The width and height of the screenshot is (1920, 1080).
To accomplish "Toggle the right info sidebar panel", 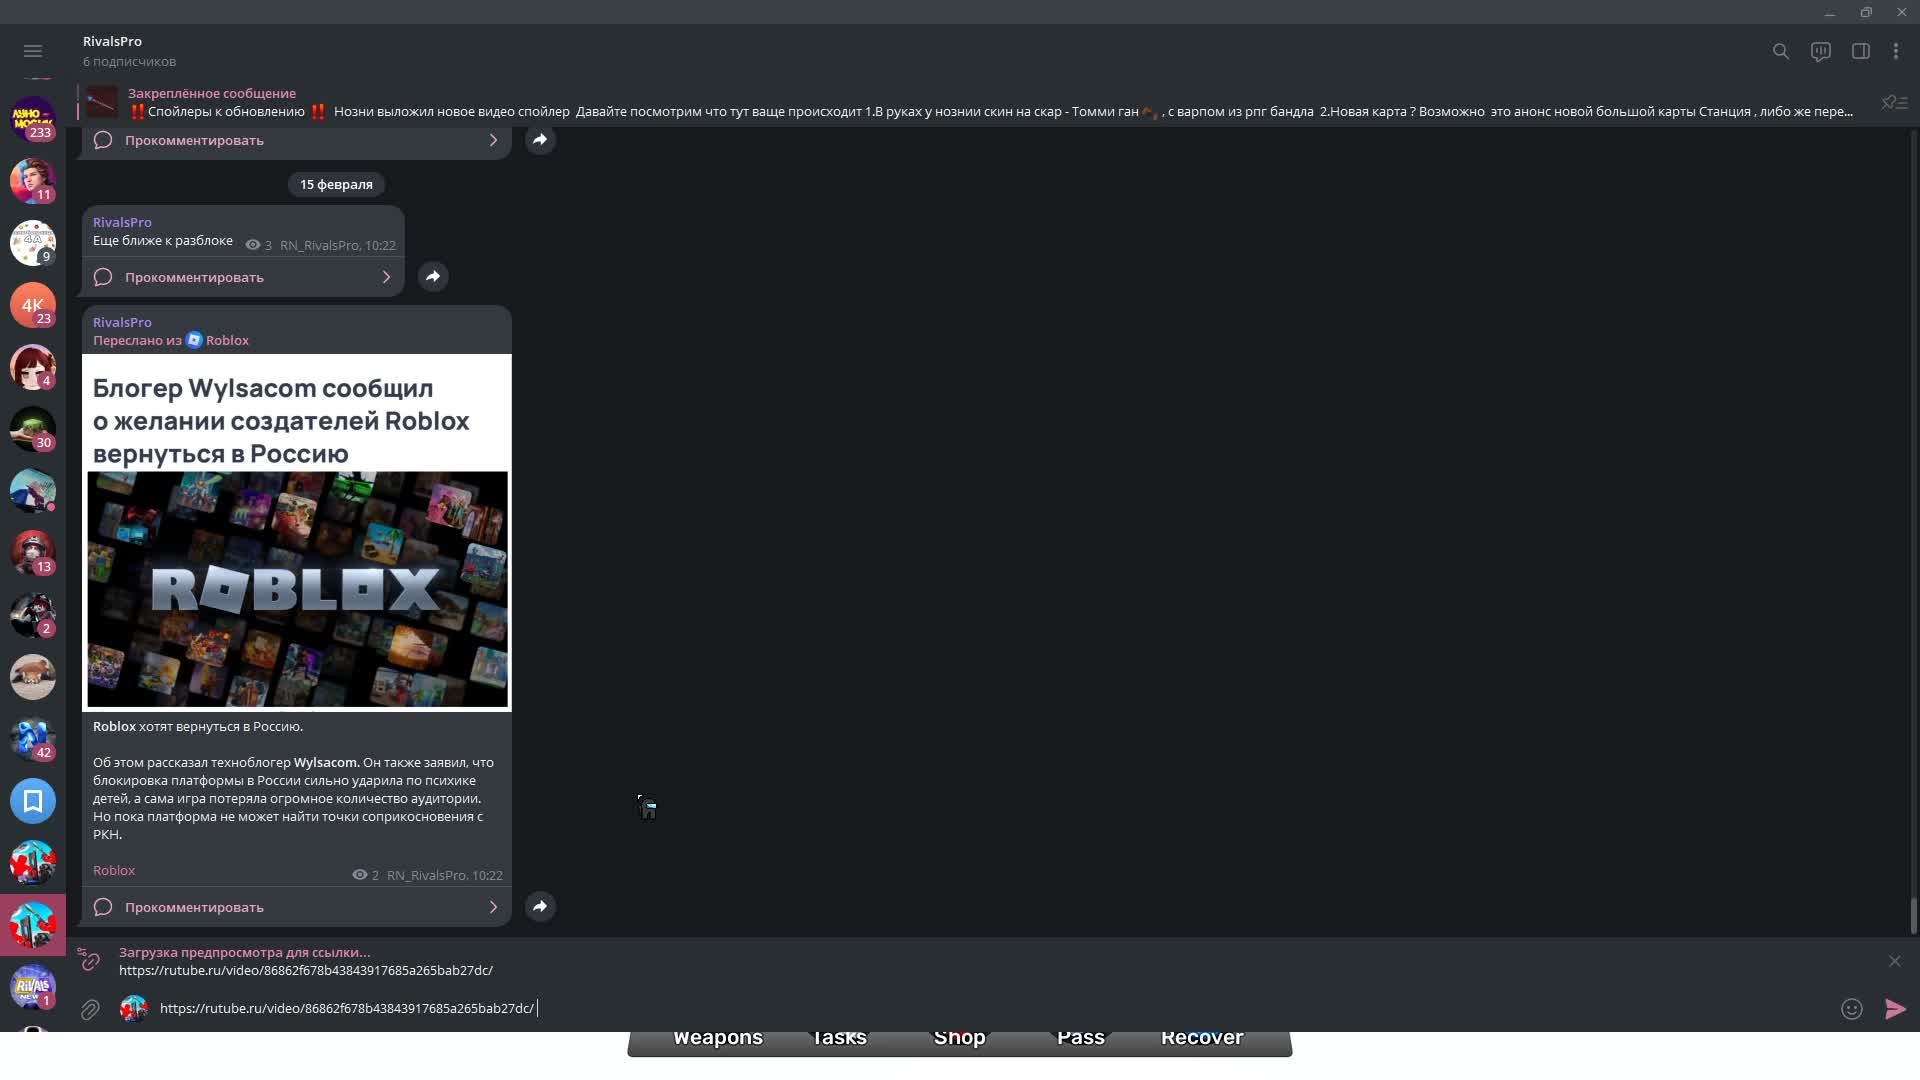I will (1860, 51).
